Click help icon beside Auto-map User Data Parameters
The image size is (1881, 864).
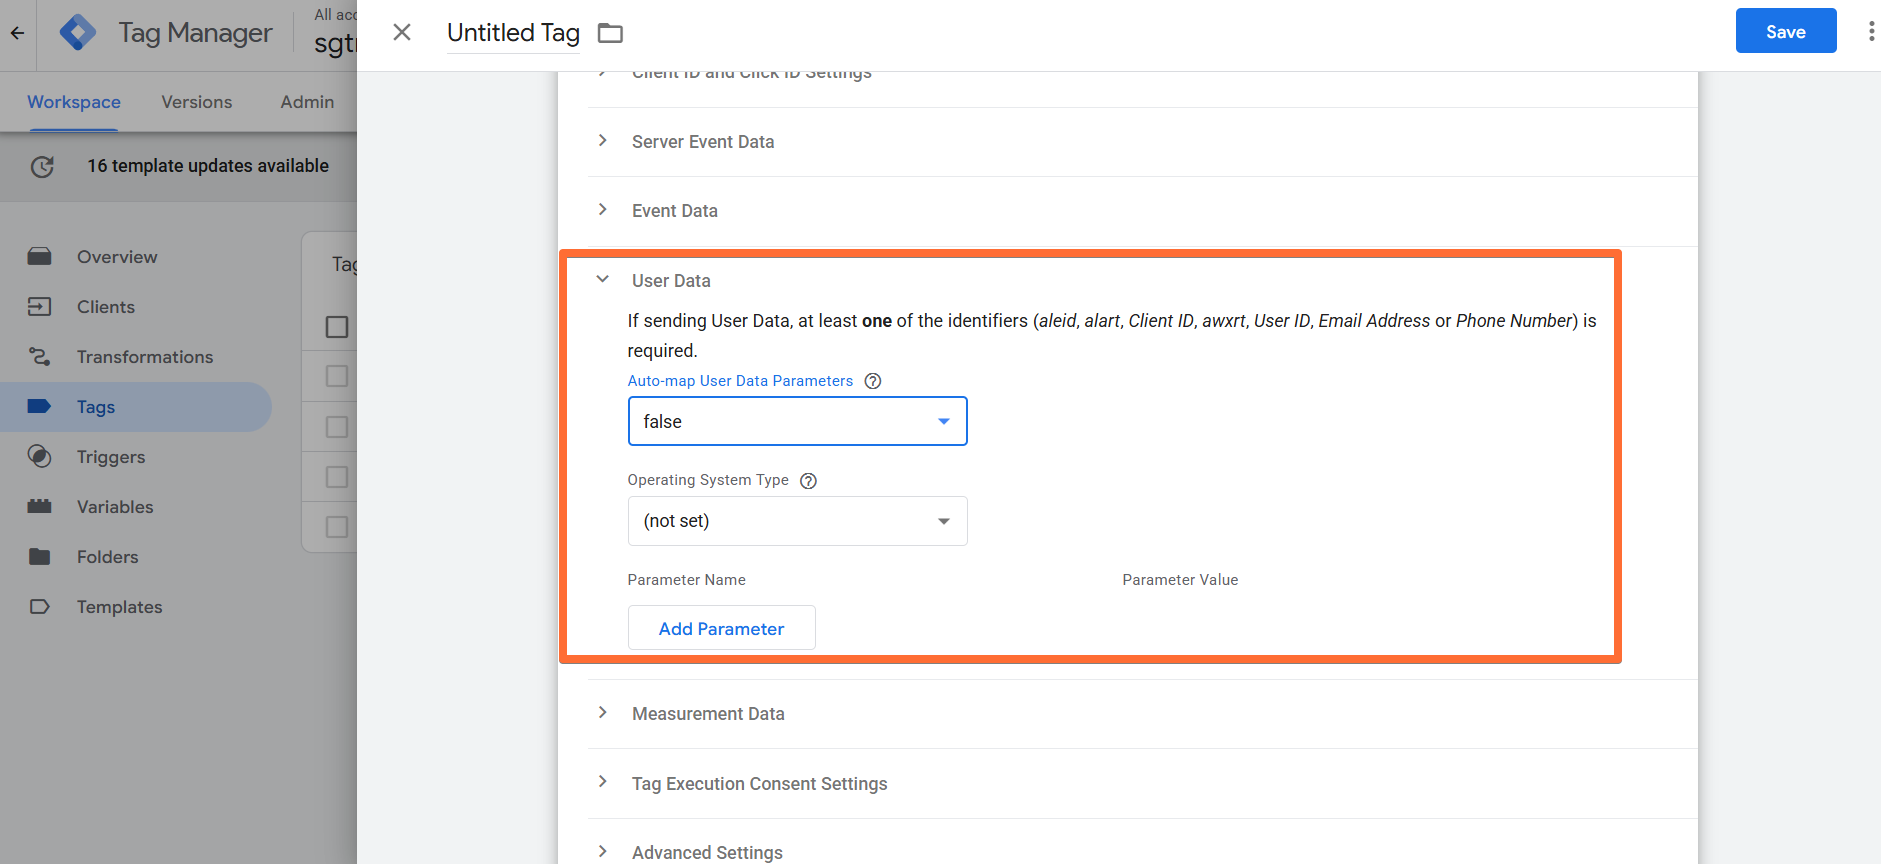873,381
